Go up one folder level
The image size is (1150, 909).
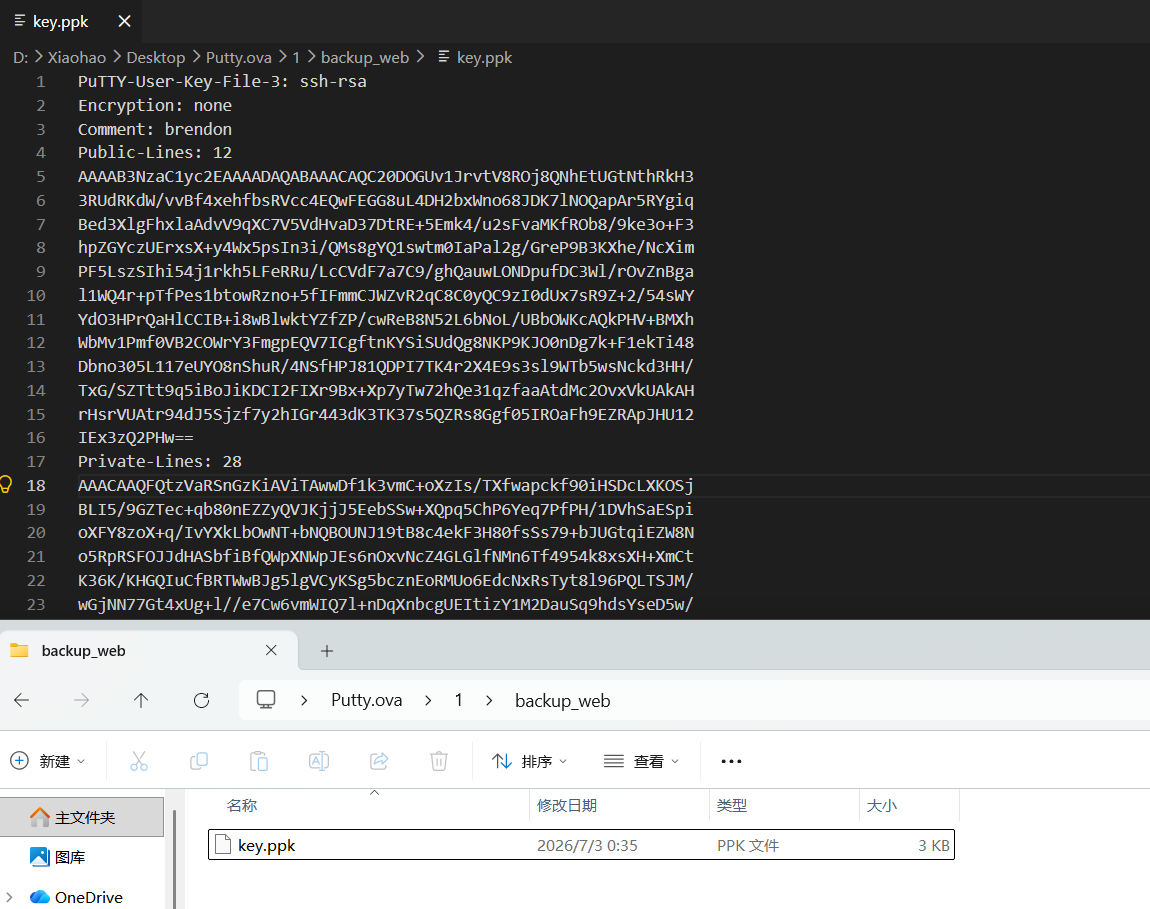coord(141,700)
